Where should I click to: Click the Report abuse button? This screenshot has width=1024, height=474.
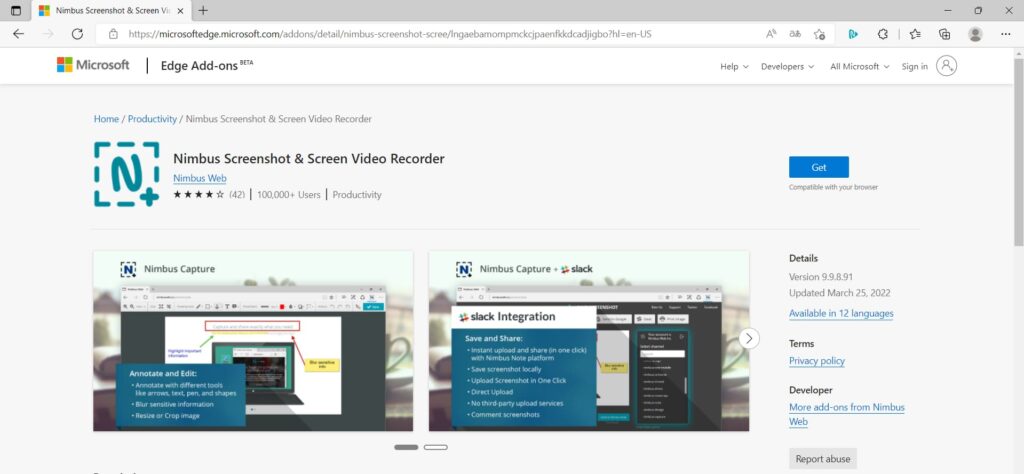tap(823, 459)
